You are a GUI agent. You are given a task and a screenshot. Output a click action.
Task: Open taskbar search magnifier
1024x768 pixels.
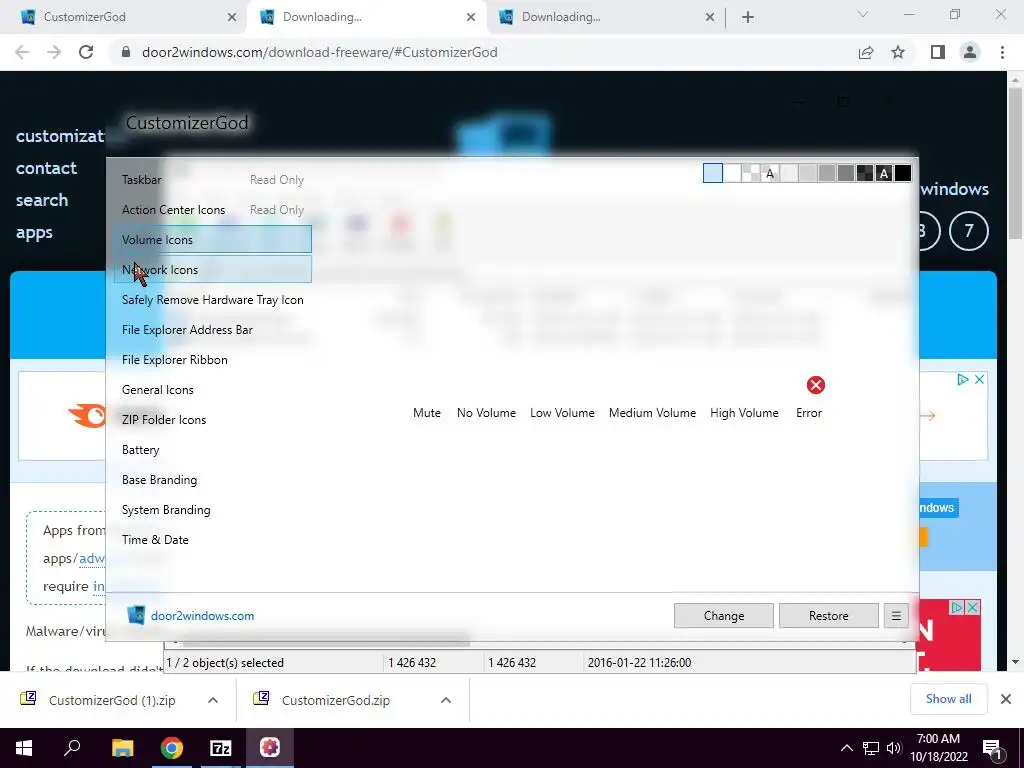72,748
